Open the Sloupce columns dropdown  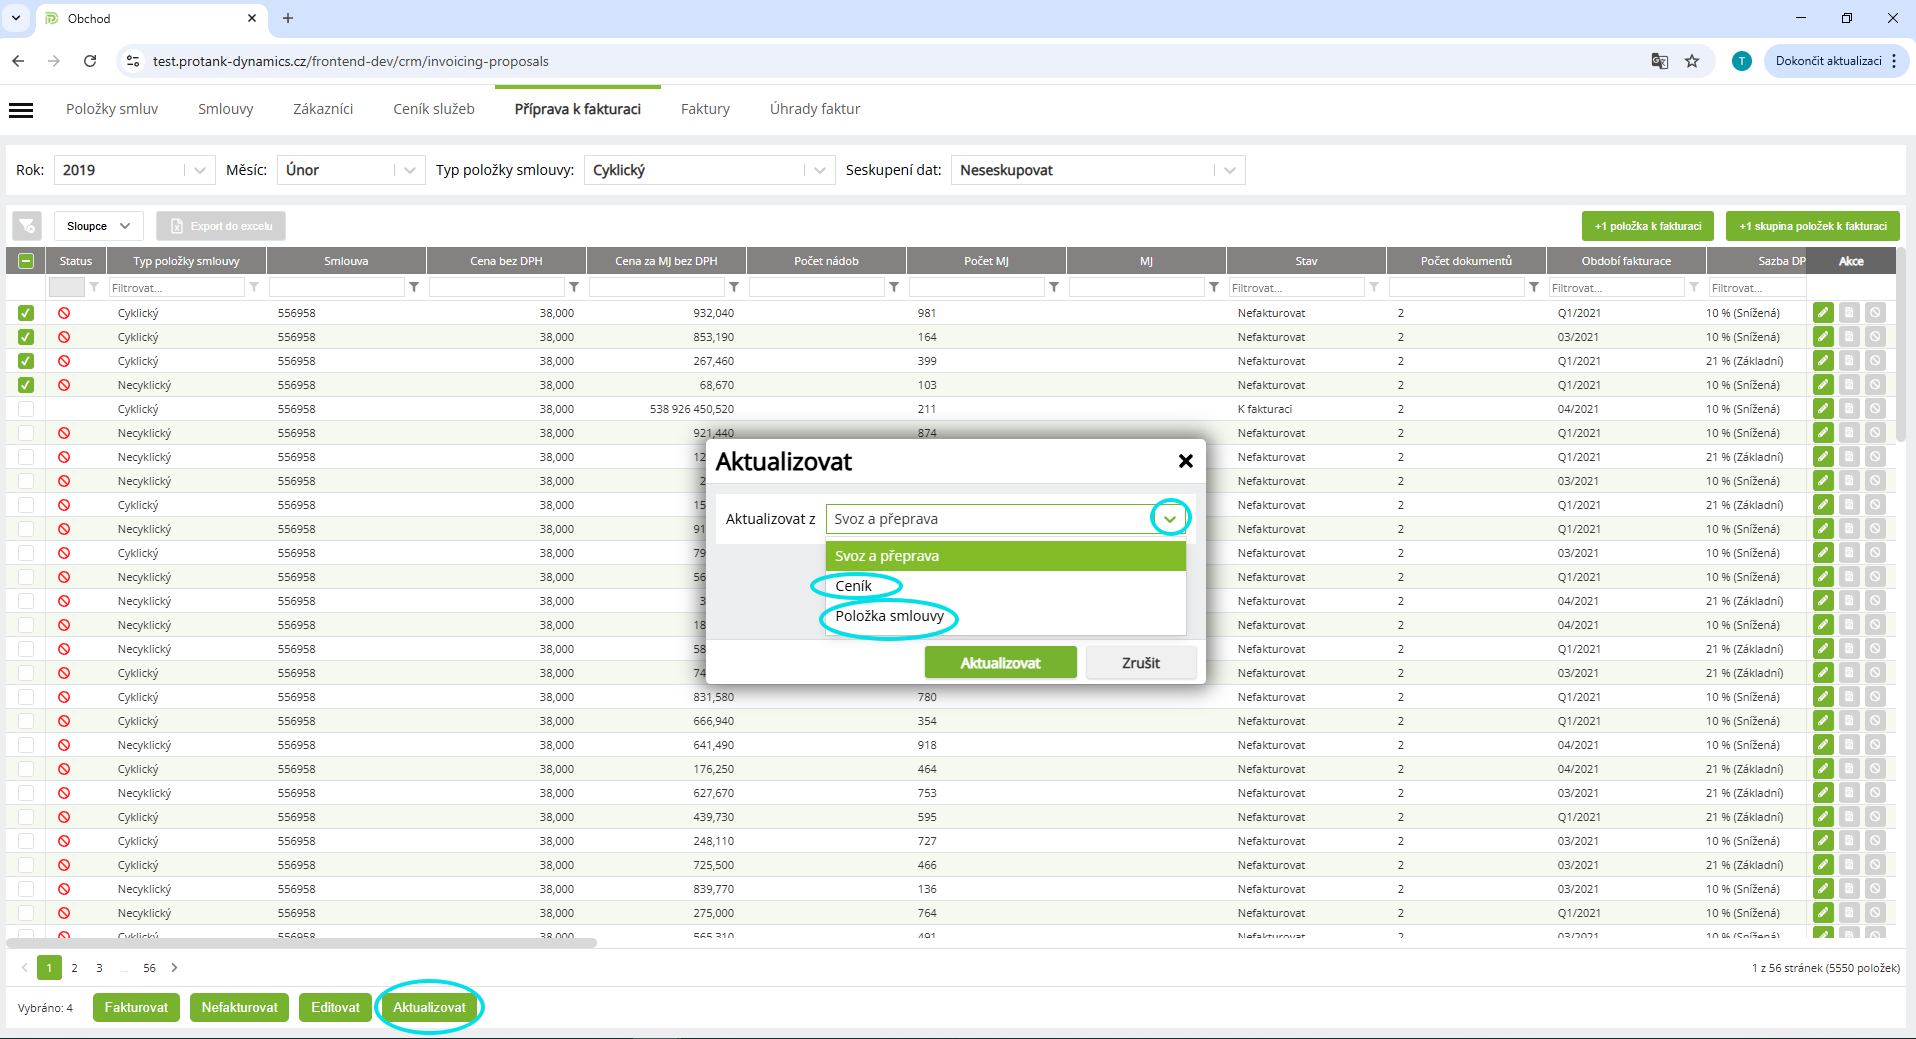(99, 226)
